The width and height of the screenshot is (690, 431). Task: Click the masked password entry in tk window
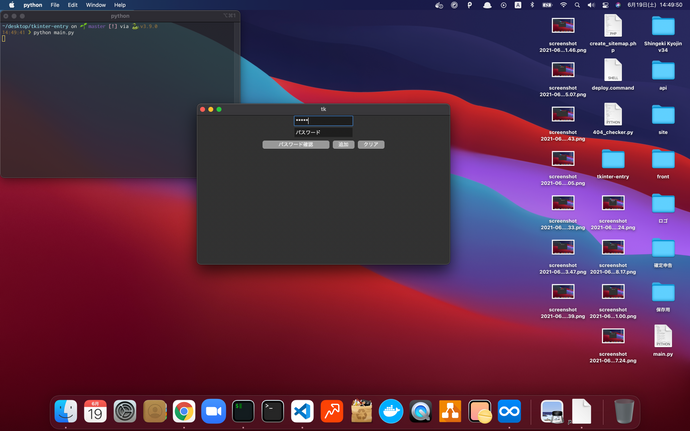323,121
